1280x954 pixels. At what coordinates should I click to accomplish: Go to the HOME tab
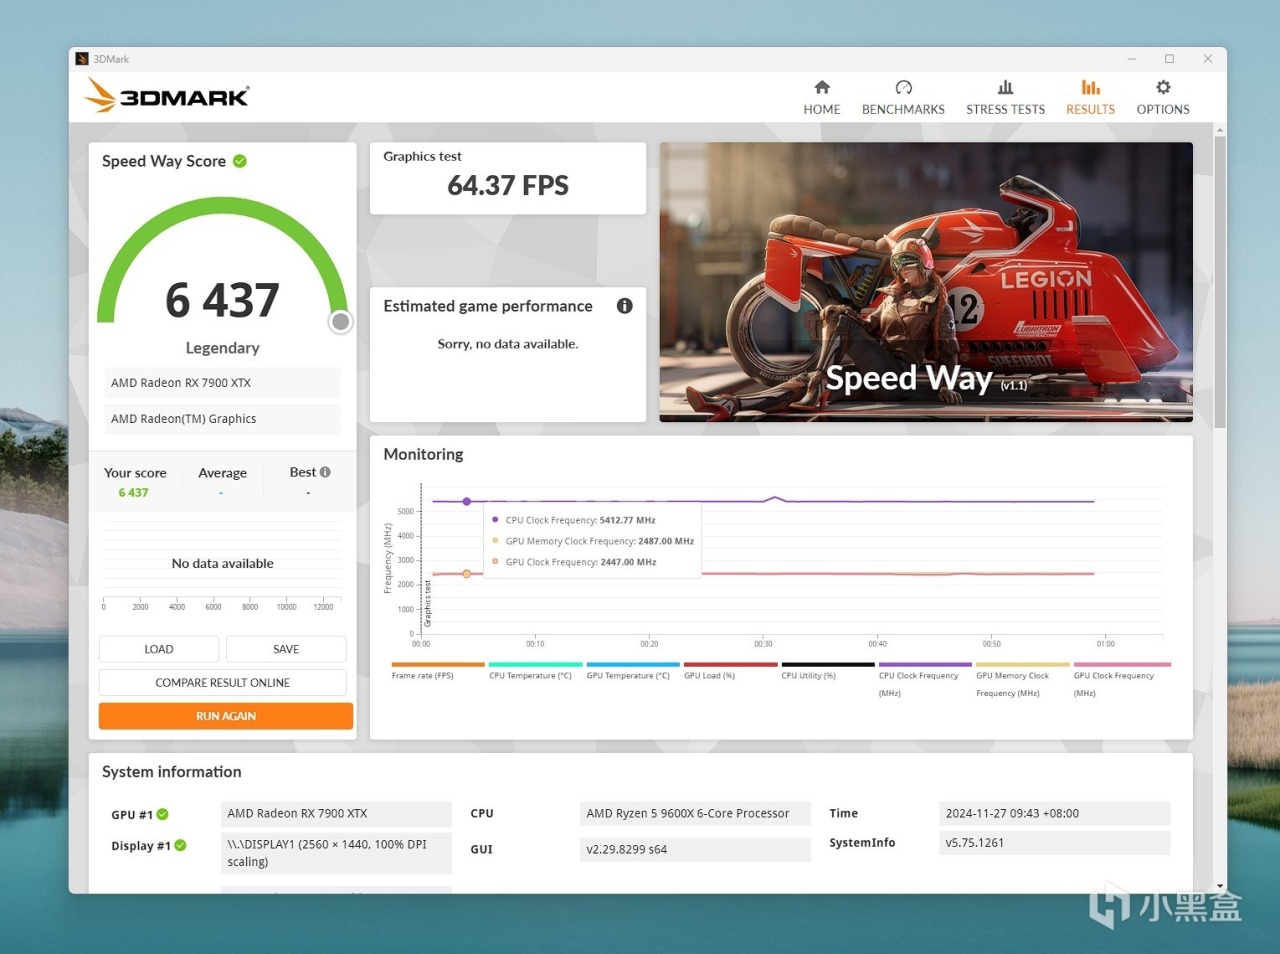point(822,97)
